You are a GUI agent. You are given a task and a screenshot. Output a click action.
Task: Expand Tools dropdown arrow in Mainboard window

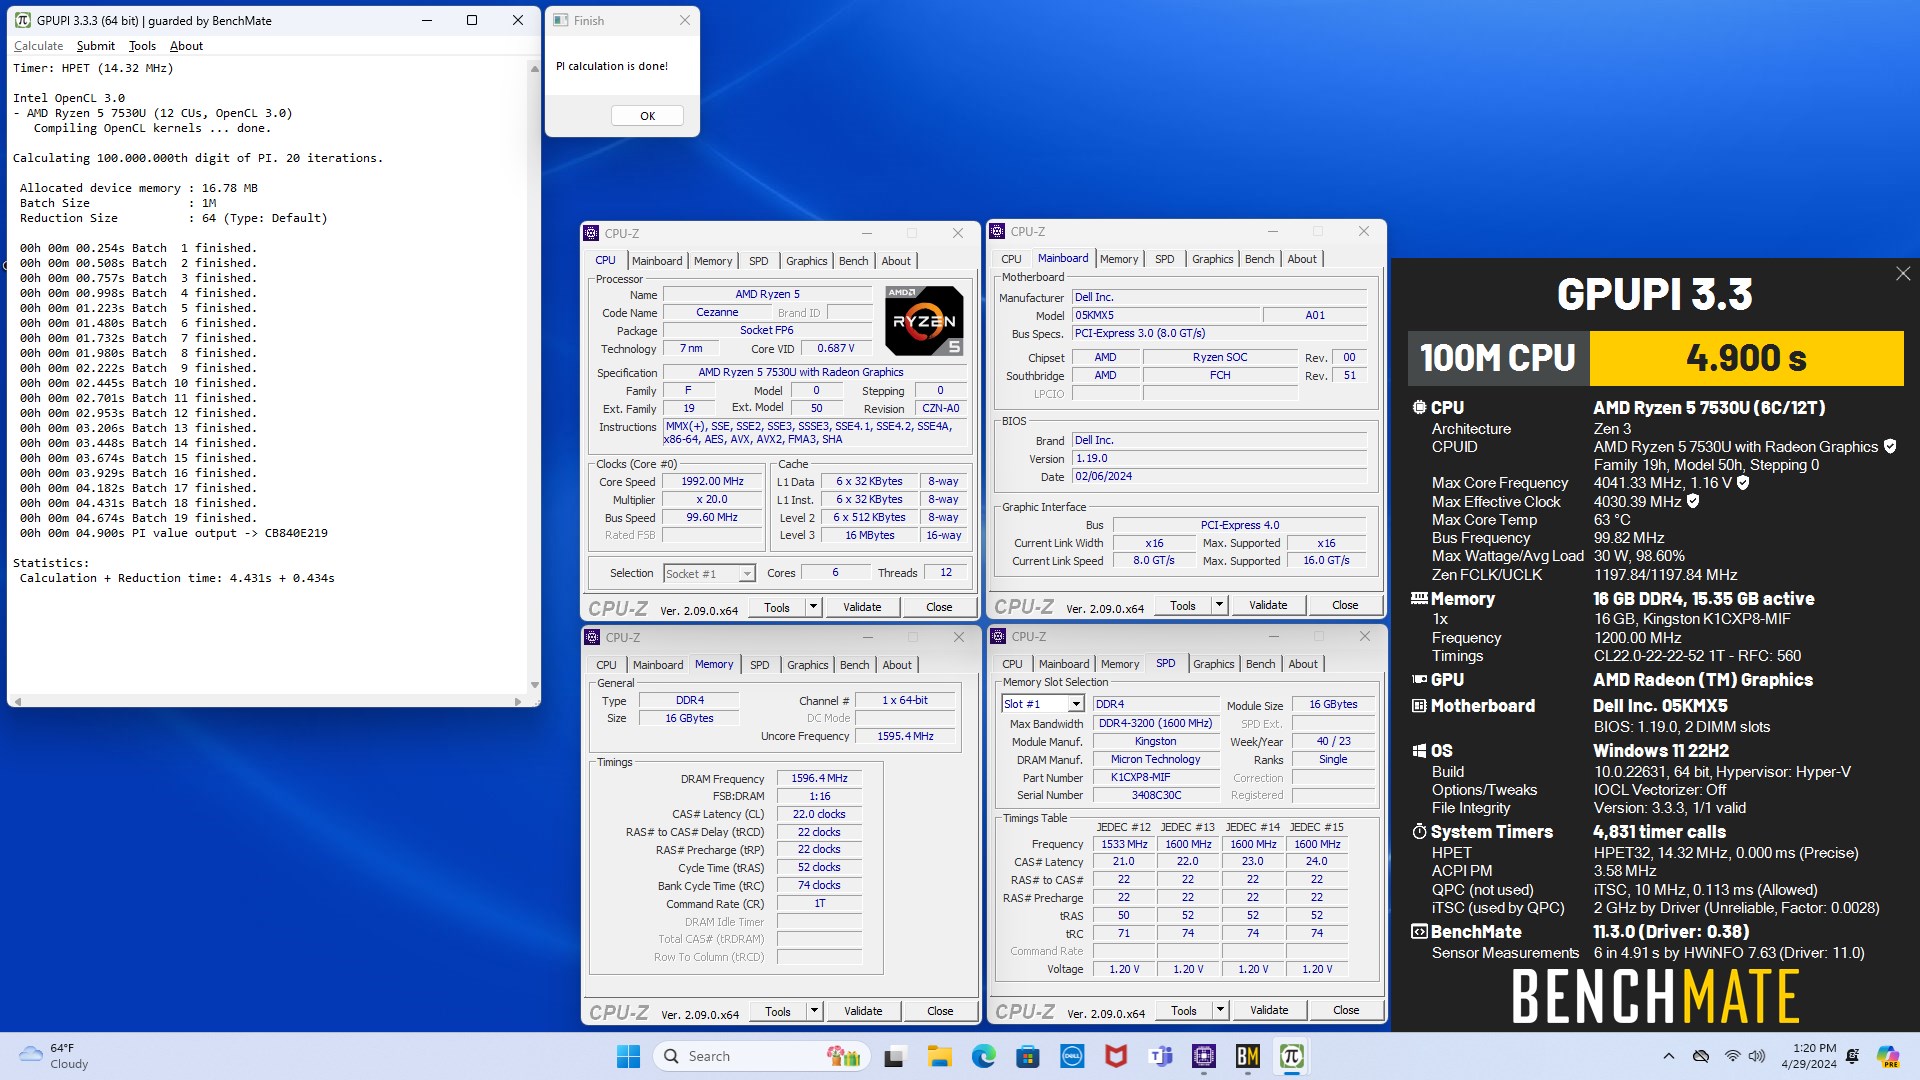point(1219,605)
